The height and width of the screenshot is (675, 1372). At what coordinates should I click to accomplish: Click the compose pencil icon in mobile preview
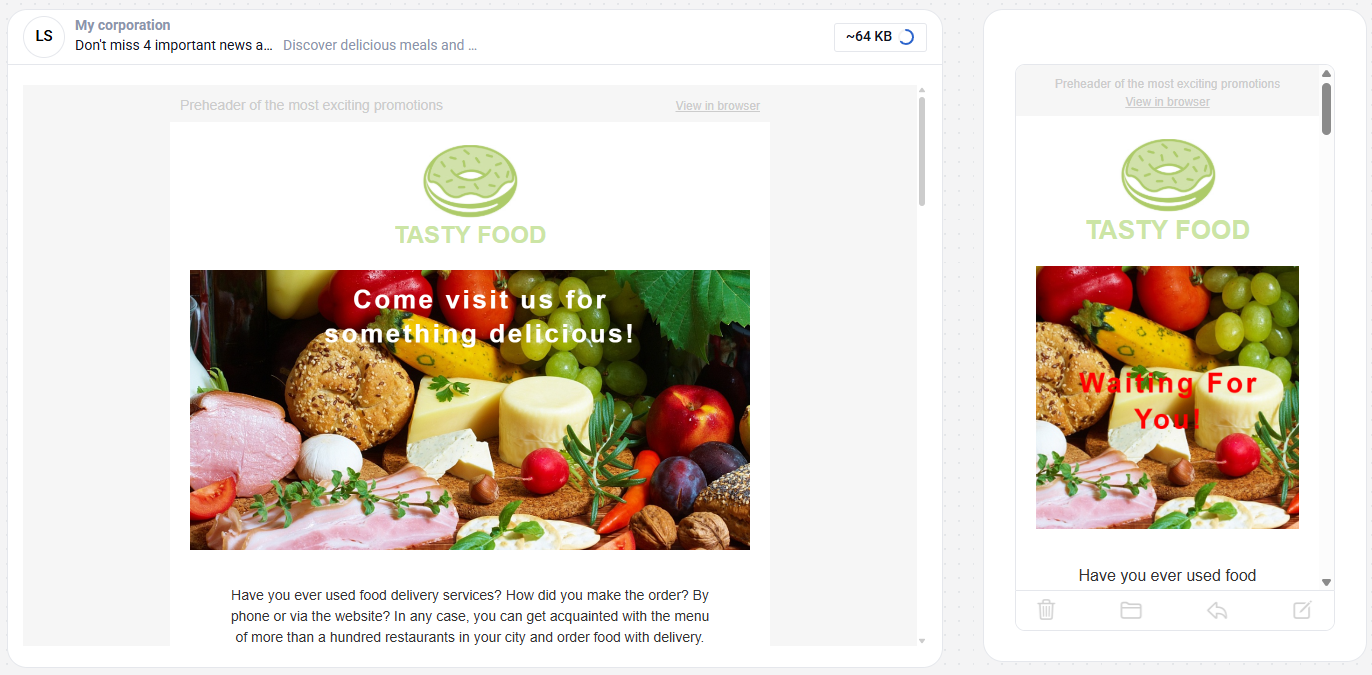(1302, 610)
